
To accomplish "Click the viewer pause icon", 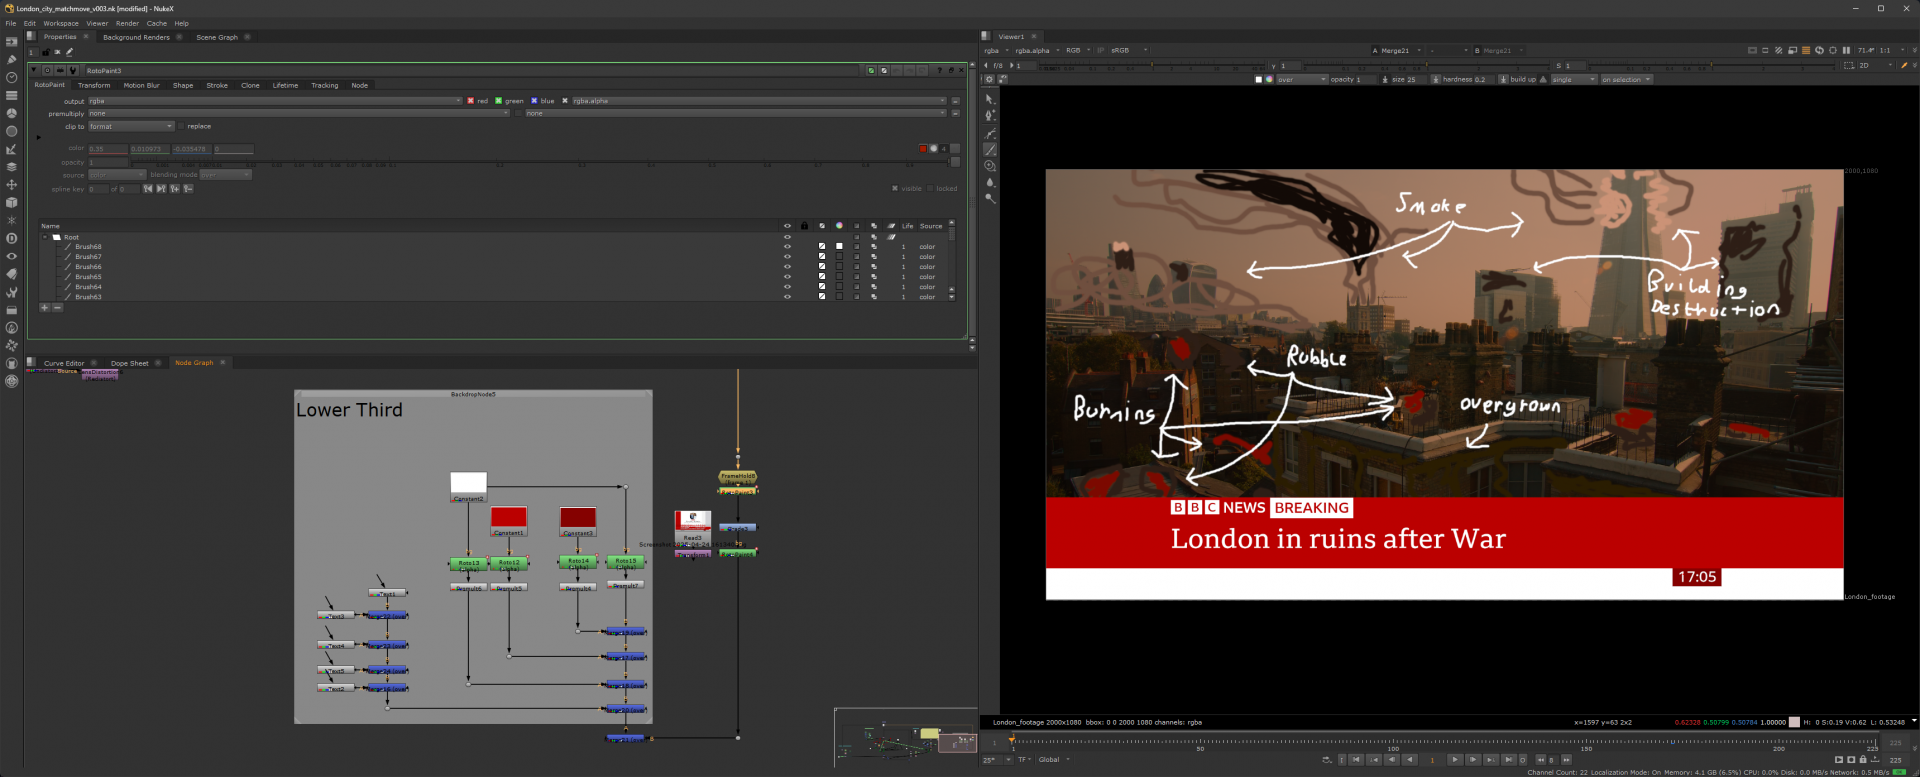I will [x=1846, y=50].
